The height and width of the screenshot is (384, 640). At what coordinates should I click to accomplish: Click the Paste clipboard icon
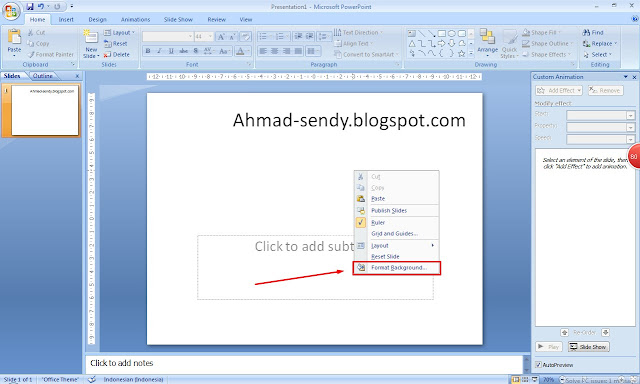14,37
